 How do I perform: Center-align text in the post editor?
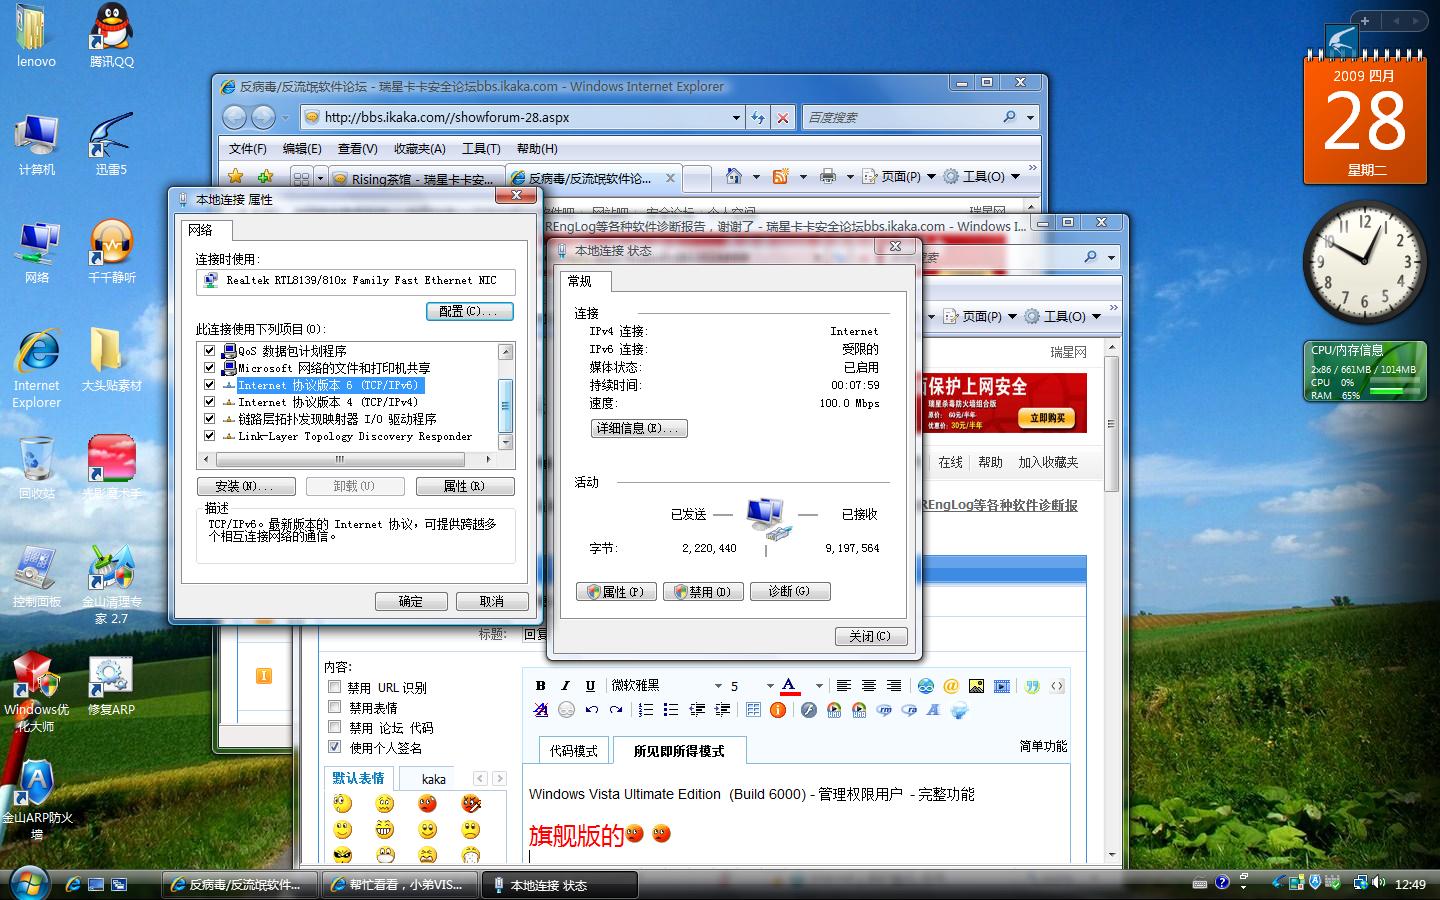869,686
